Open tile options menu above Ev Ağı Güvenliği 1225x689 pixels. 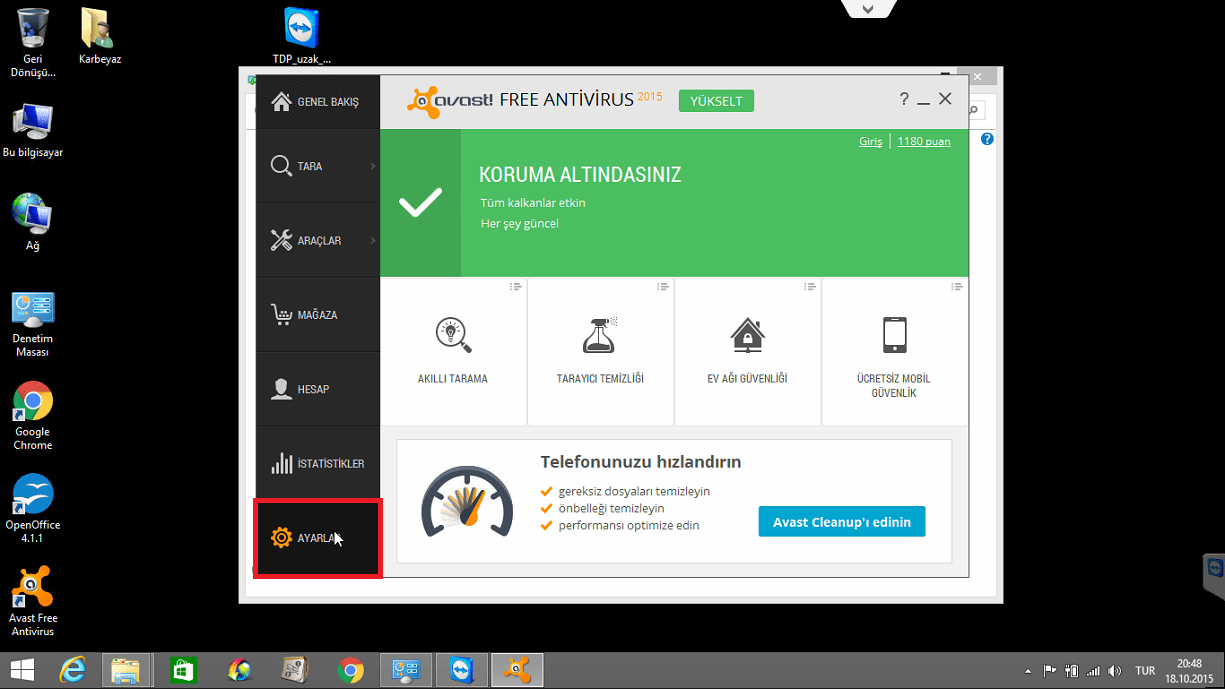[x=810, y=287]
